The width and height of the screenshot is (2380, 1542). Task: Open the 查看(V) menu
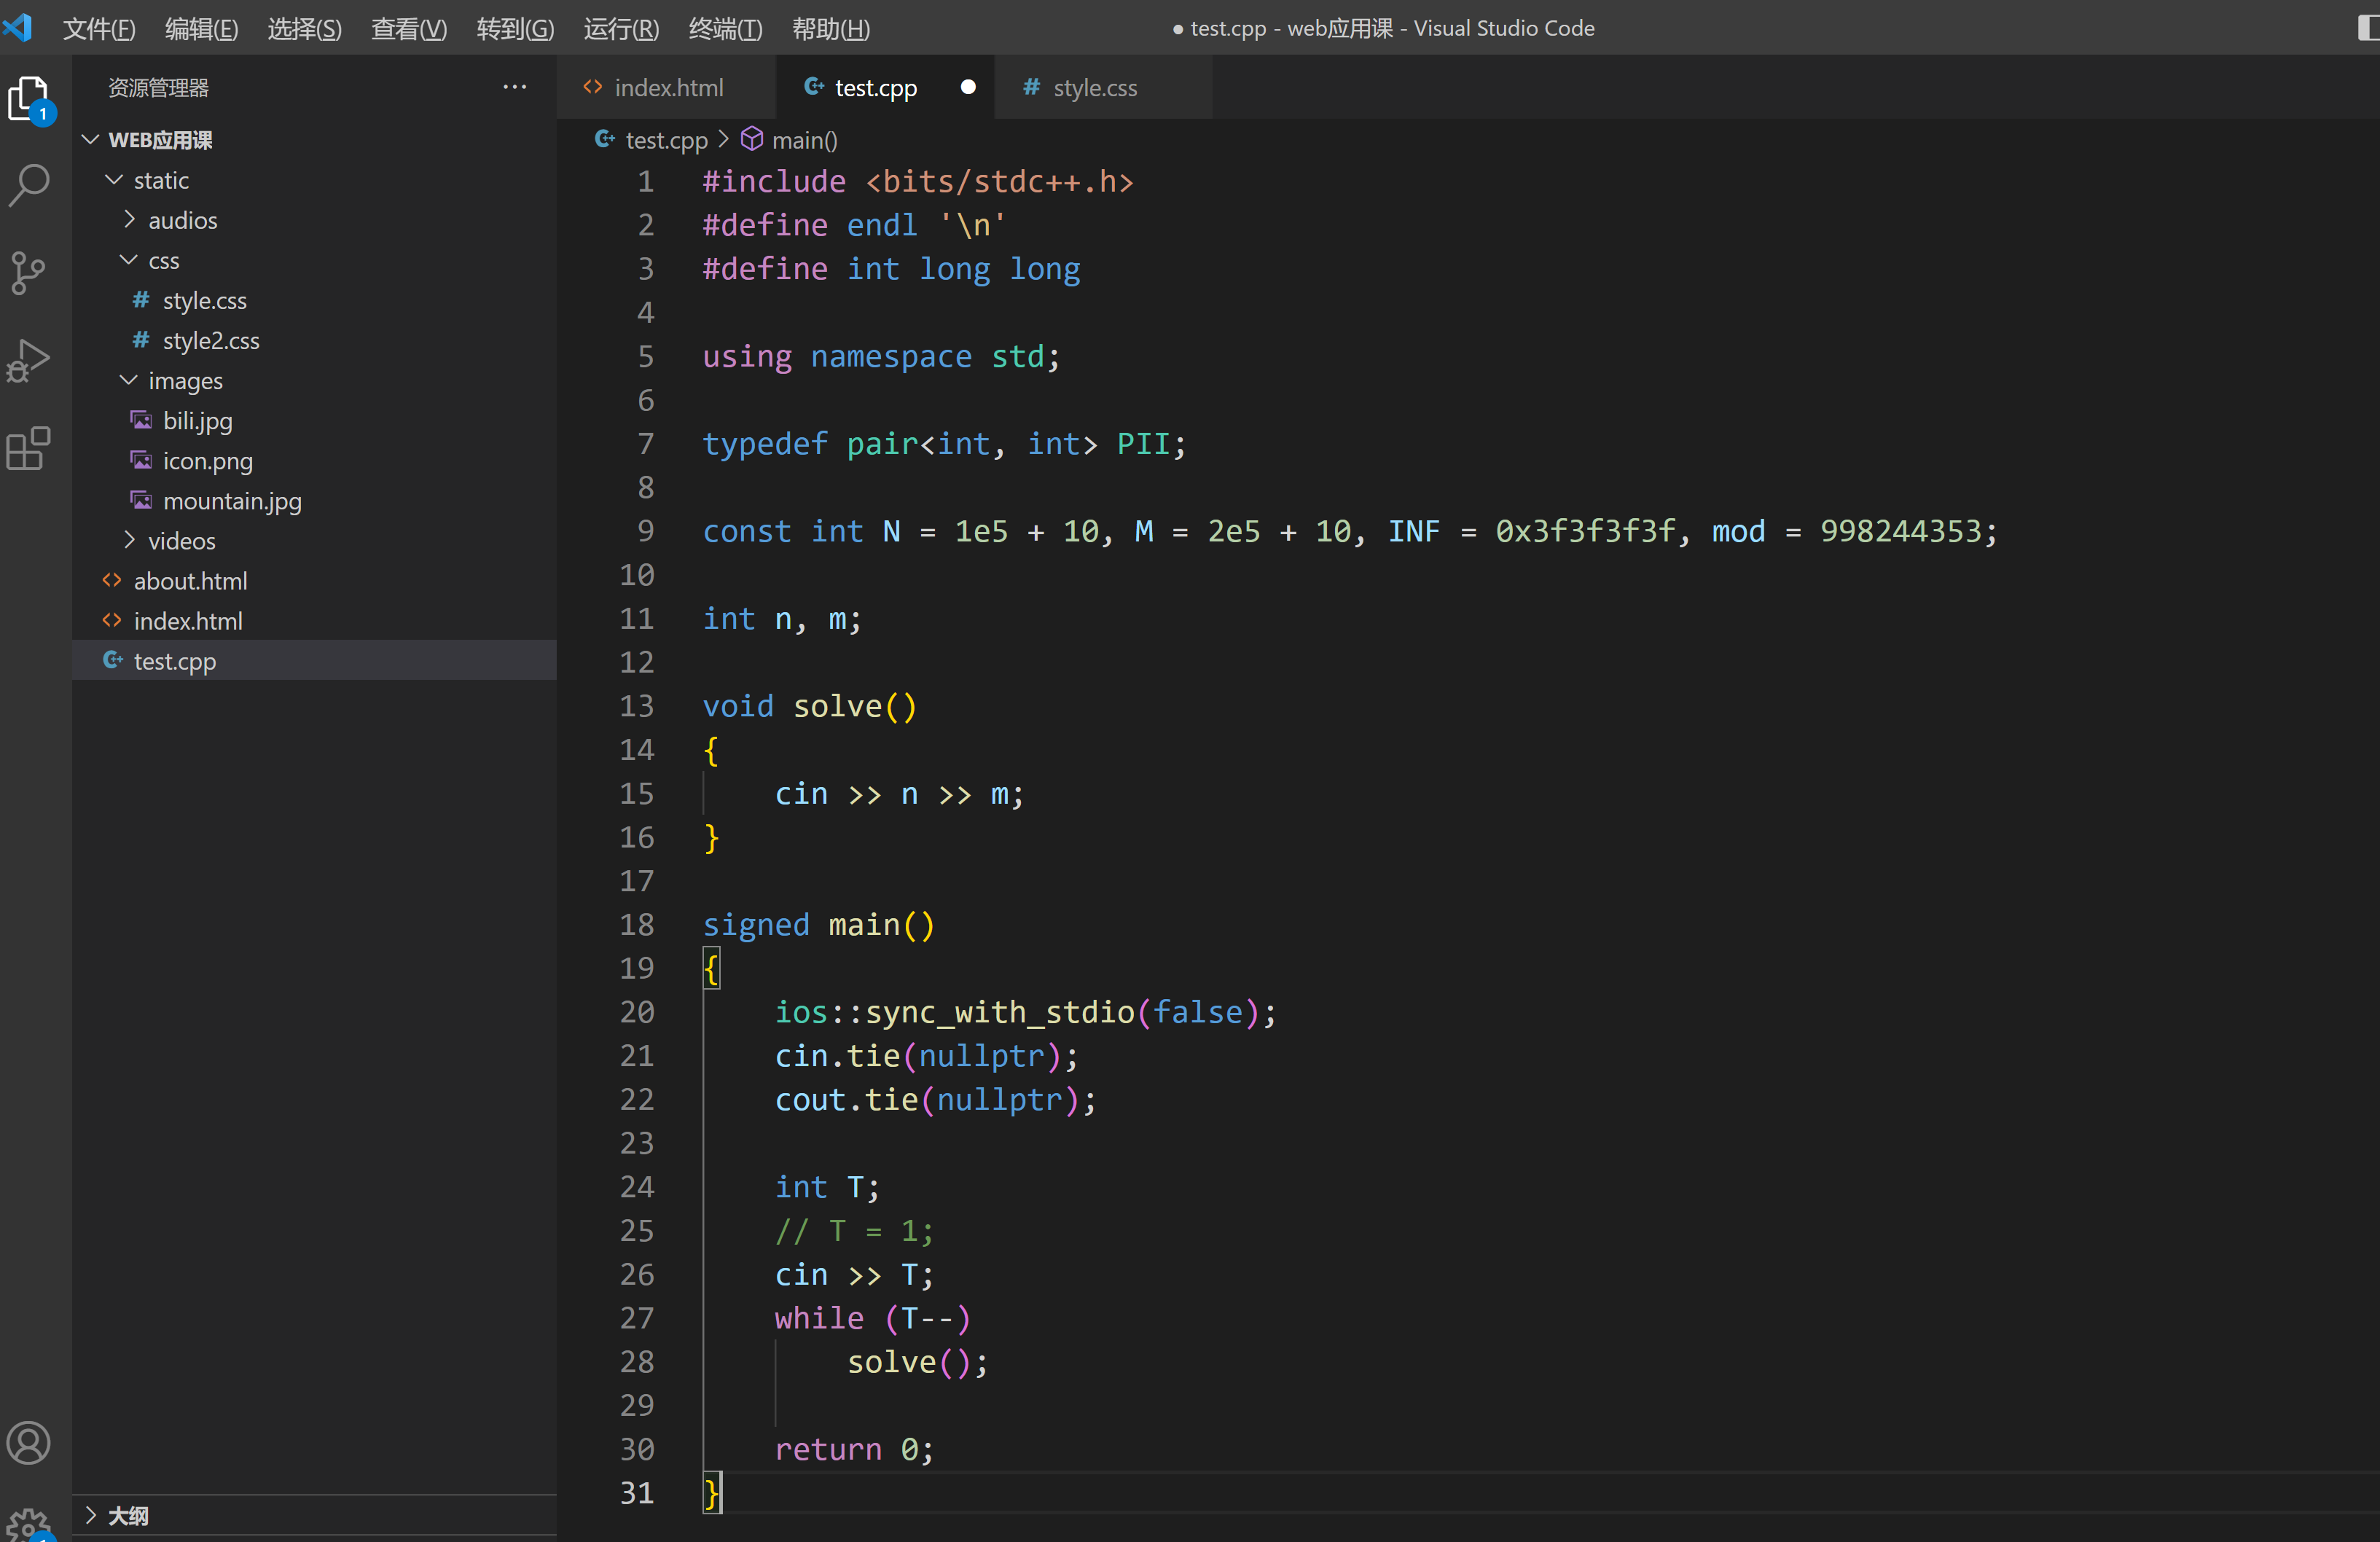(x=409, y=28)
